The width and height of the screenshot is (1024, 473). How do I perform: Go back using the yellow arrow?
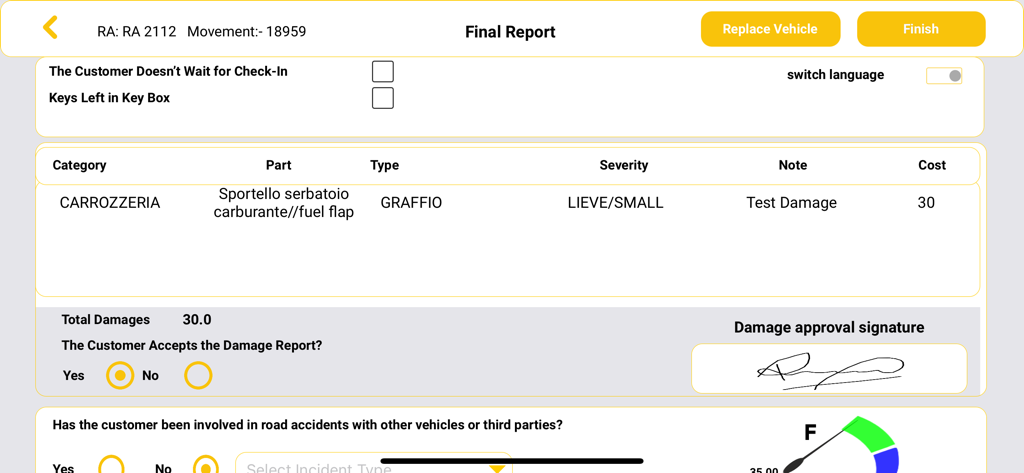51,28
